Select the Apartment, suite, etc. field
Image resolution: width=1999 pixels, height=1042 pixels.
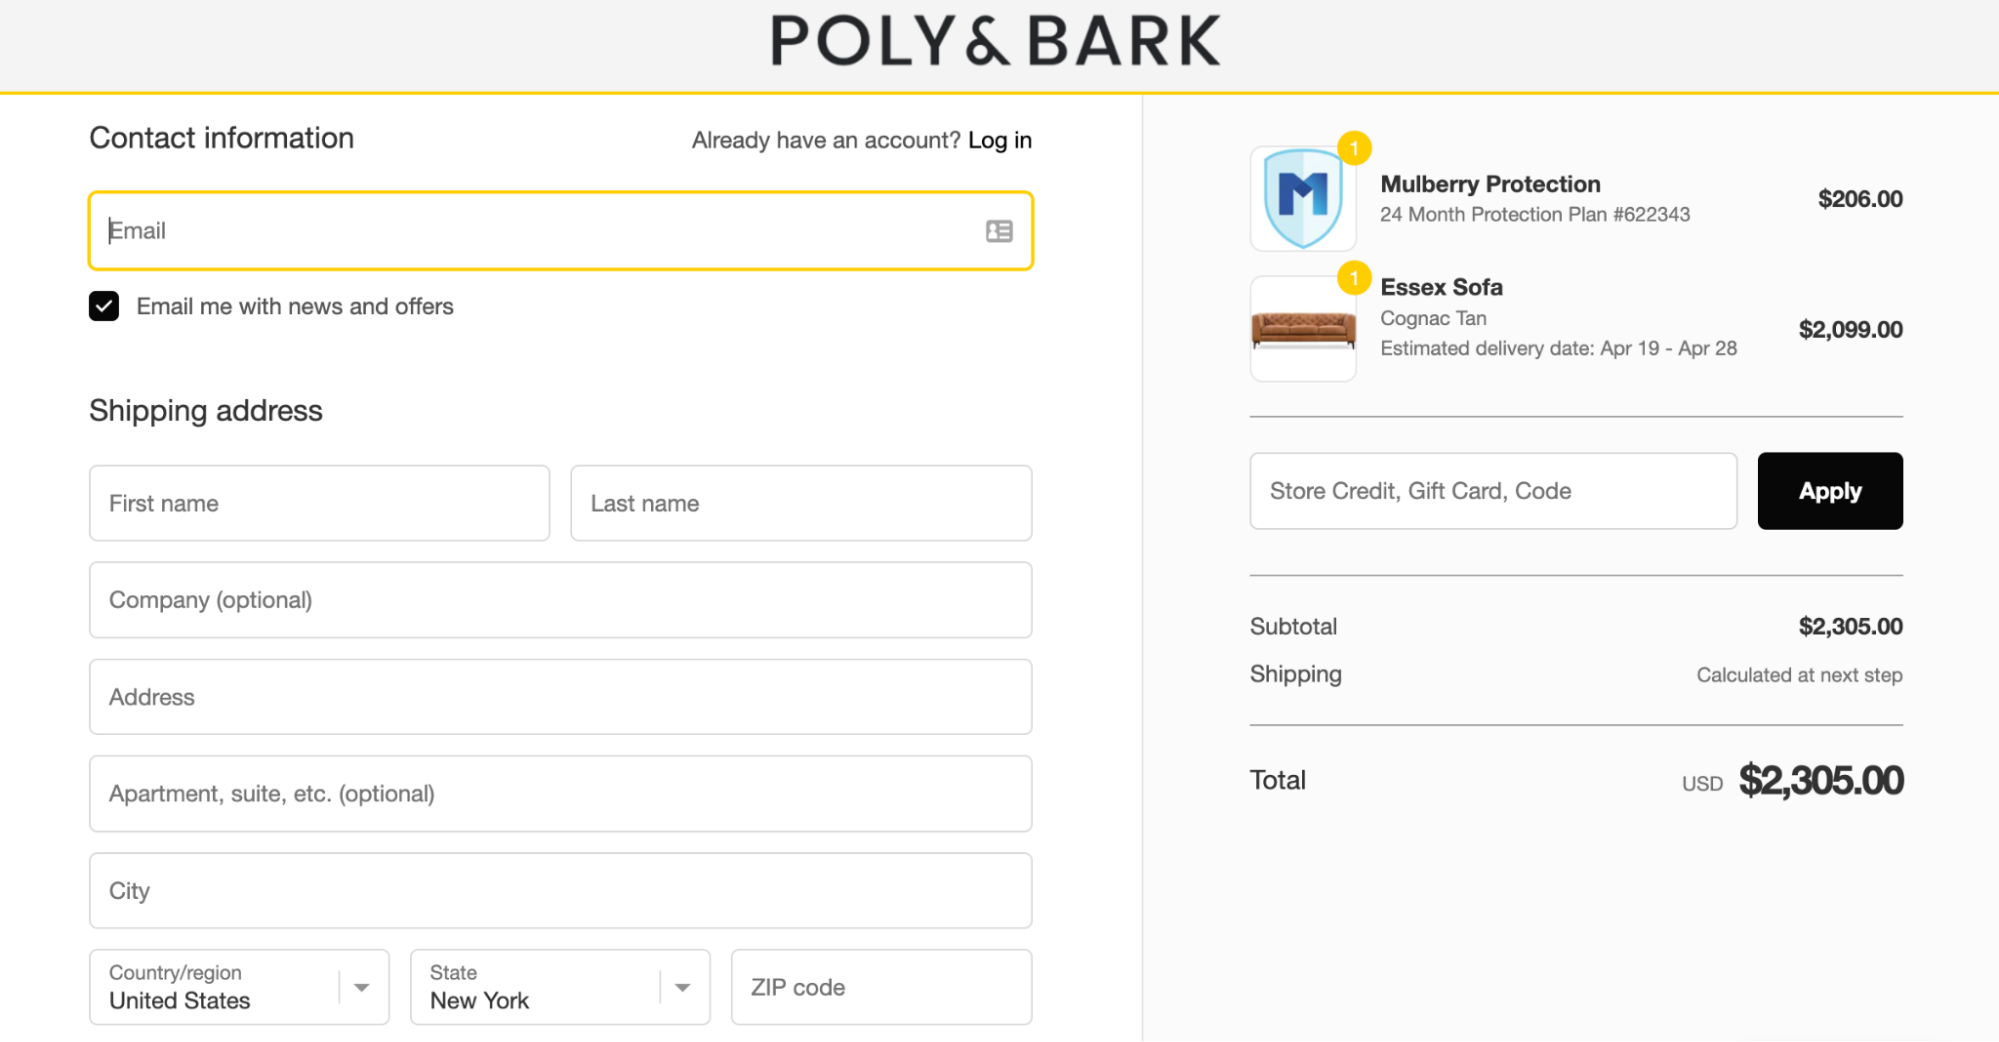(560, 794)
